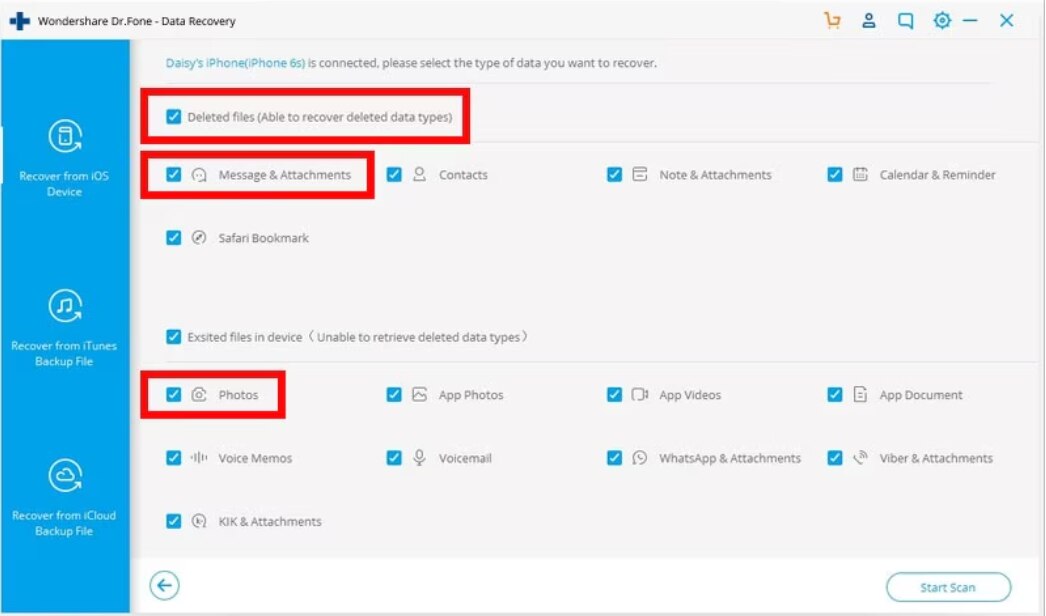This screenshot has width=1046, height=616.
Task: Click the Note & Attachments icon
Action: 640,174
